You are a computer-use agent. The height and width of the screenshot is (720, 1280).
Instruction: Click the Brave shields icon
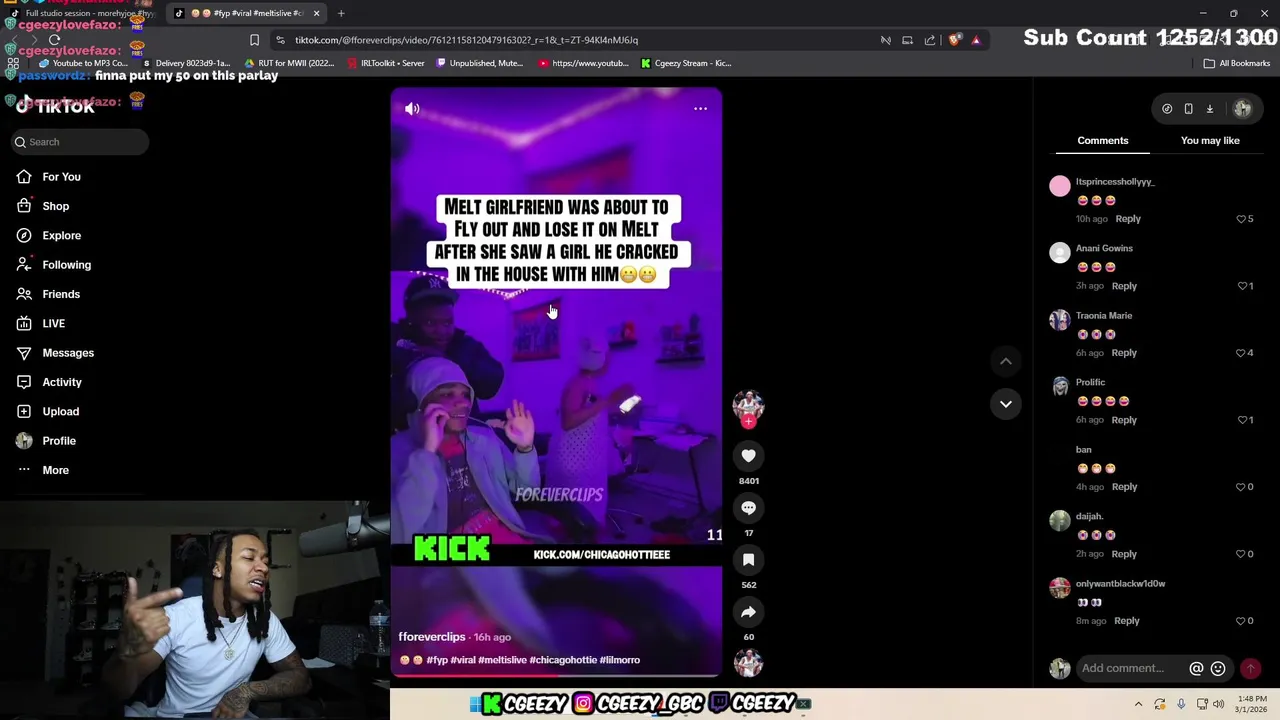tap(954, 40)
